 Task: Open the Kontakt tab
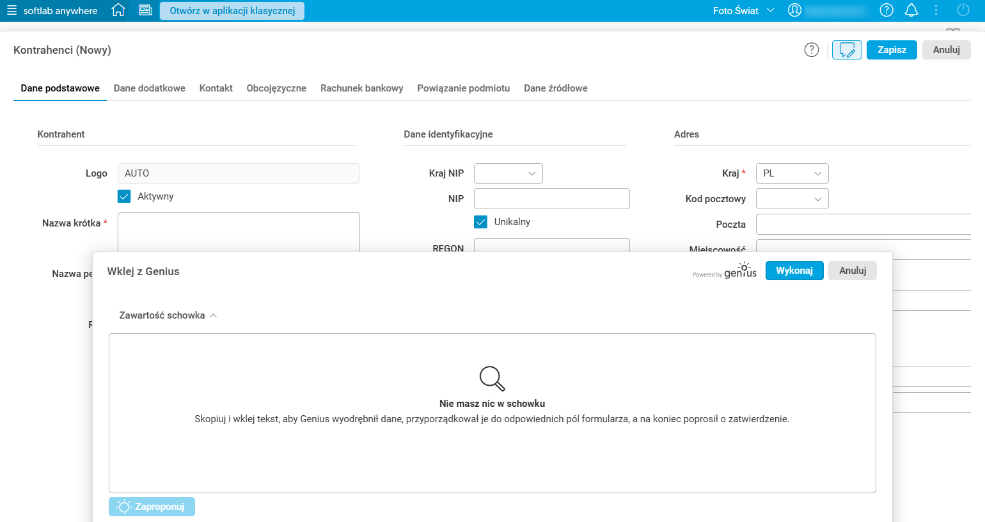click(x=216, y=88)
